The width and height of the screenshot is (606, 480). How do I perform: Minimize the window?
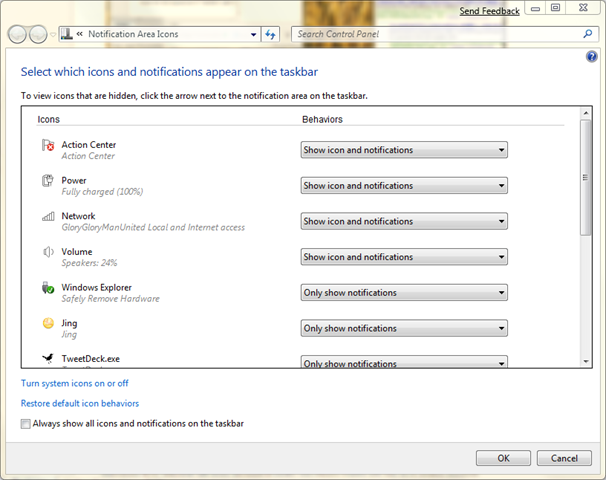coord(535,9)
